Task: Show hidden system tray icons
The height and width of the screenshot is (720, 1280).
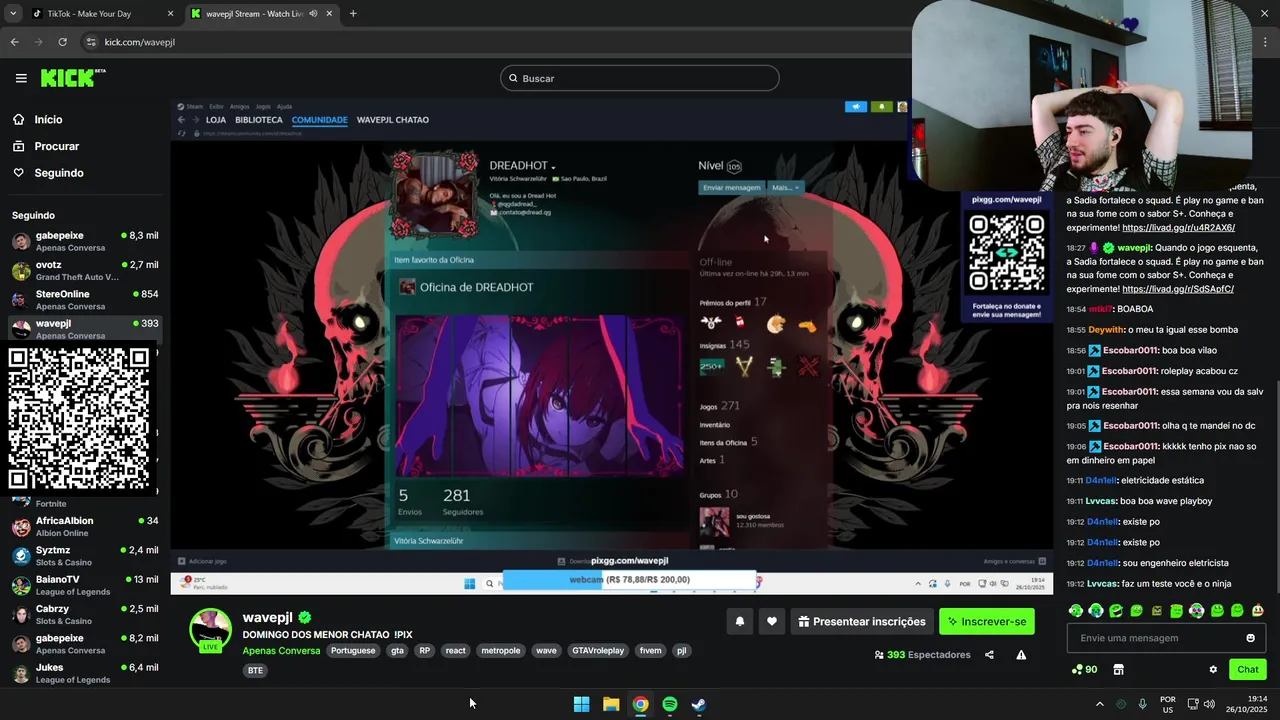Action: click(1099, 704)
